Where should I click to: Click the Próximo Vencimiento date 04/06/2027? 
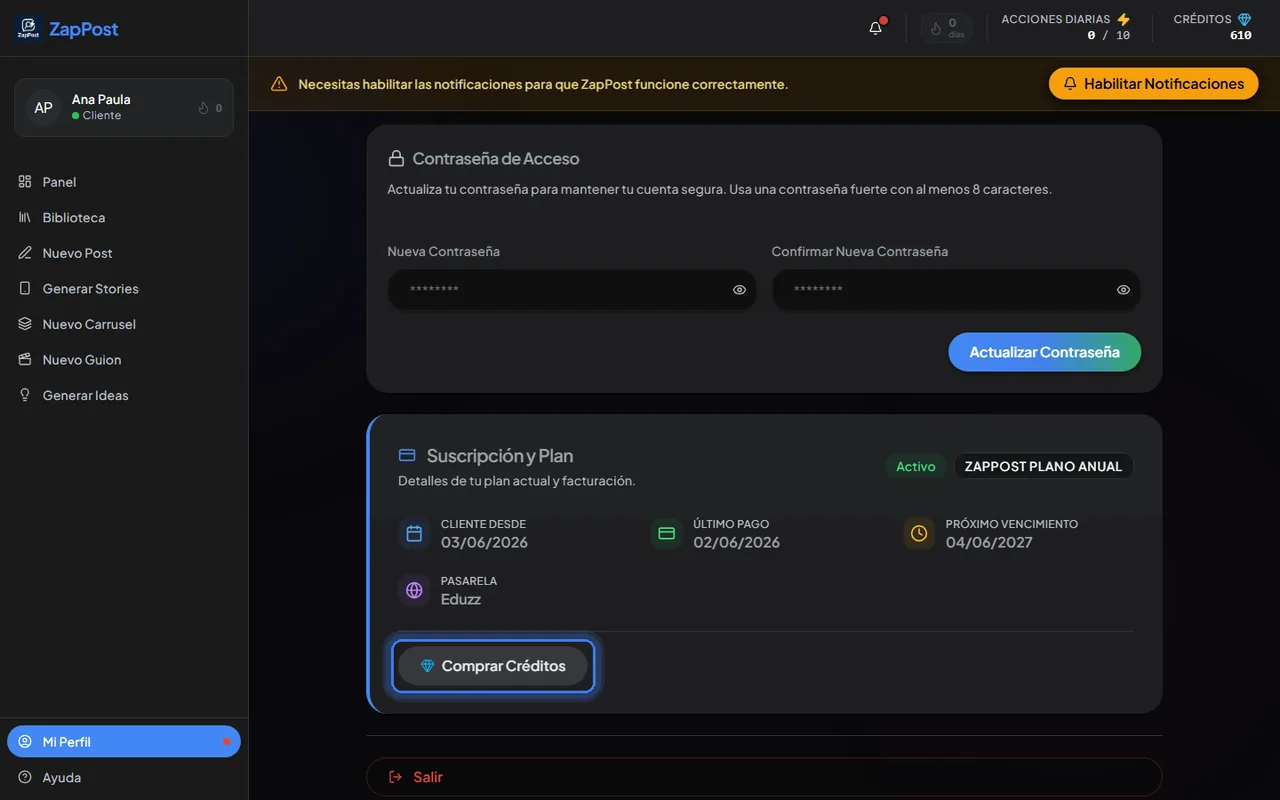[x=989, y=543]
